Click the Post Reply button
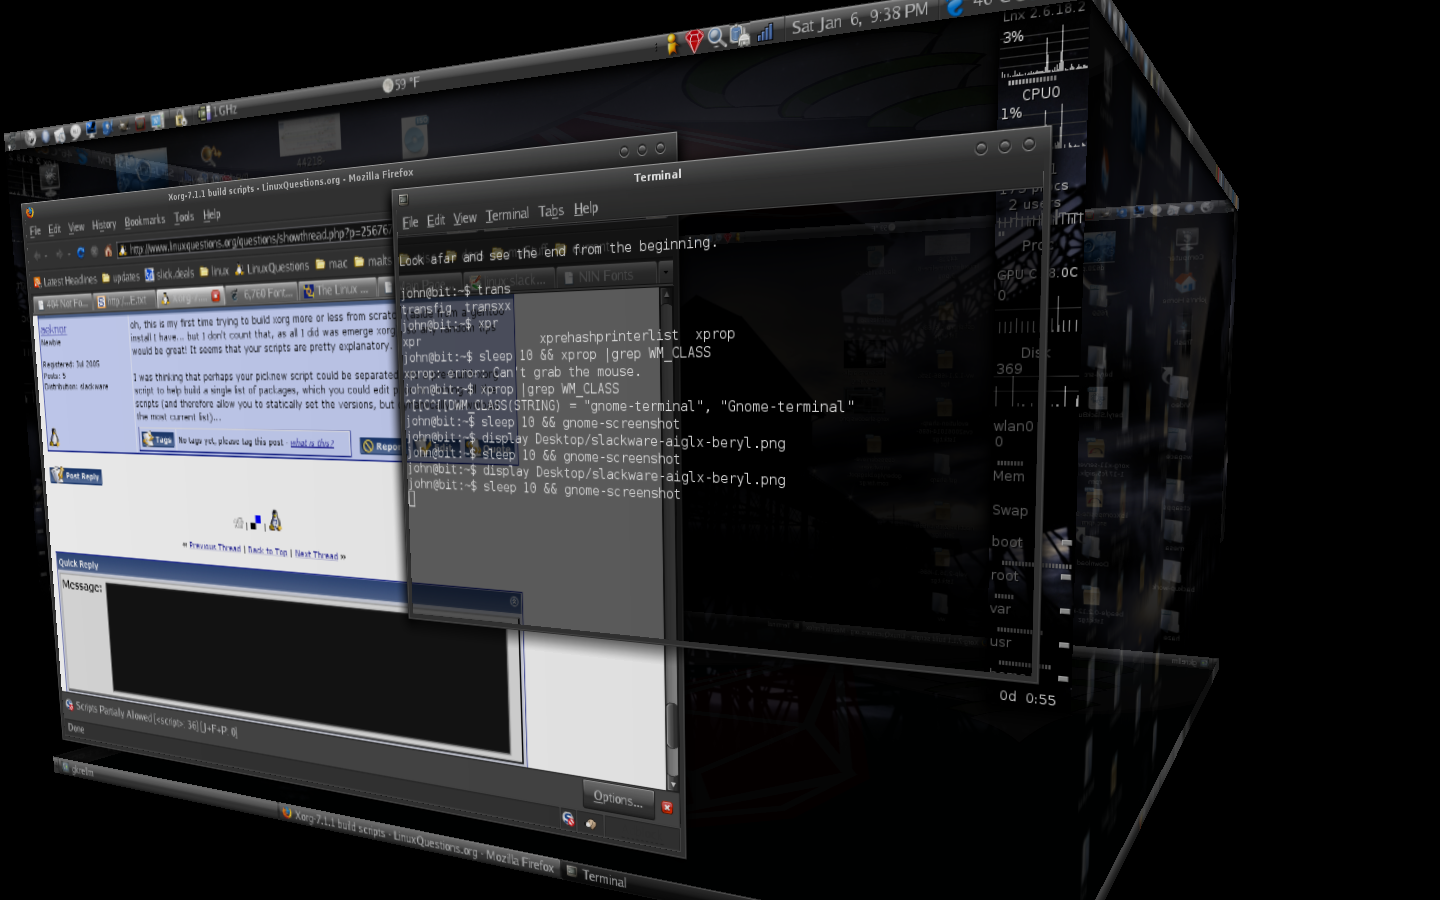1440x900 pixels. [77, 476]
